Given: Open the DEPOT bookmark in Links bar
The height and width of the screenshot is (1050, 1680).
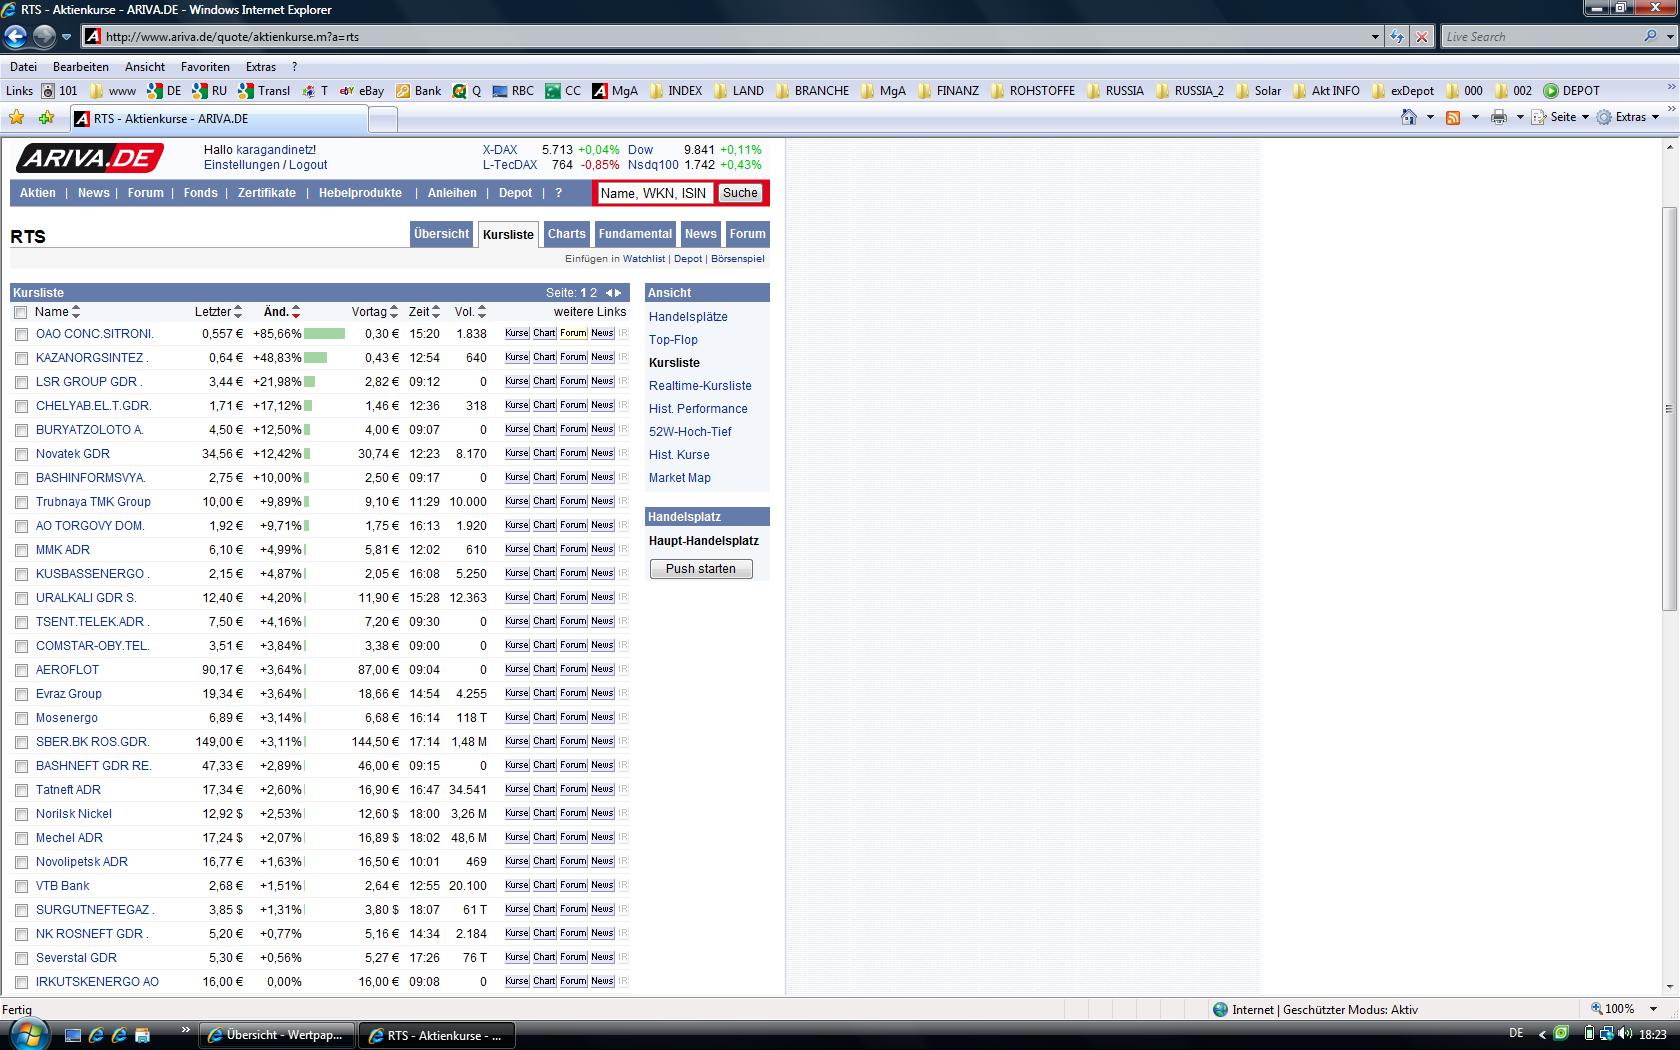Looking at the screenshot, I should pyautogui.click(x=1571, y=91).
